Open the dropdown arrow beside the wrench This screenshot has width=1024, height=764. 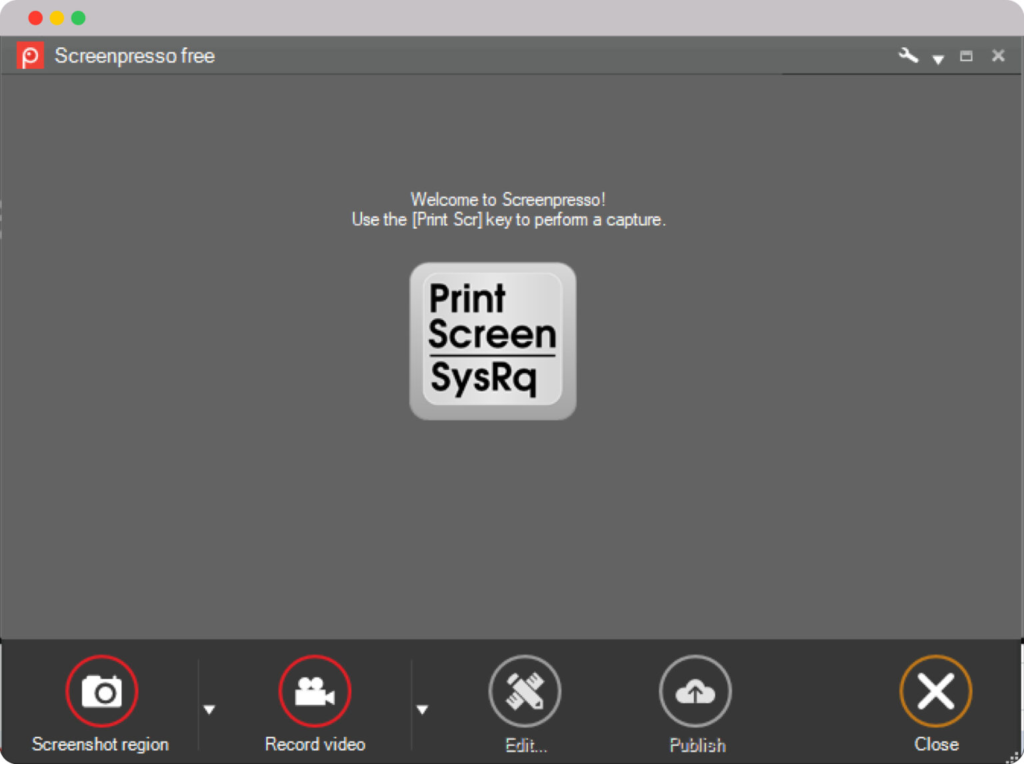pos(938,59)
